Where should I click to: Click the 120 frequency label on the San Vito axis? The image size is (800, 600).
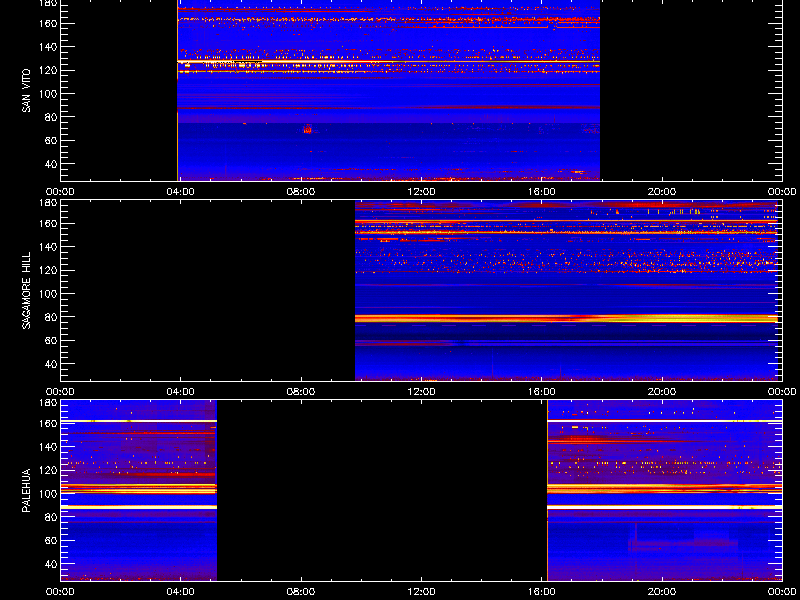coord(49,70)
